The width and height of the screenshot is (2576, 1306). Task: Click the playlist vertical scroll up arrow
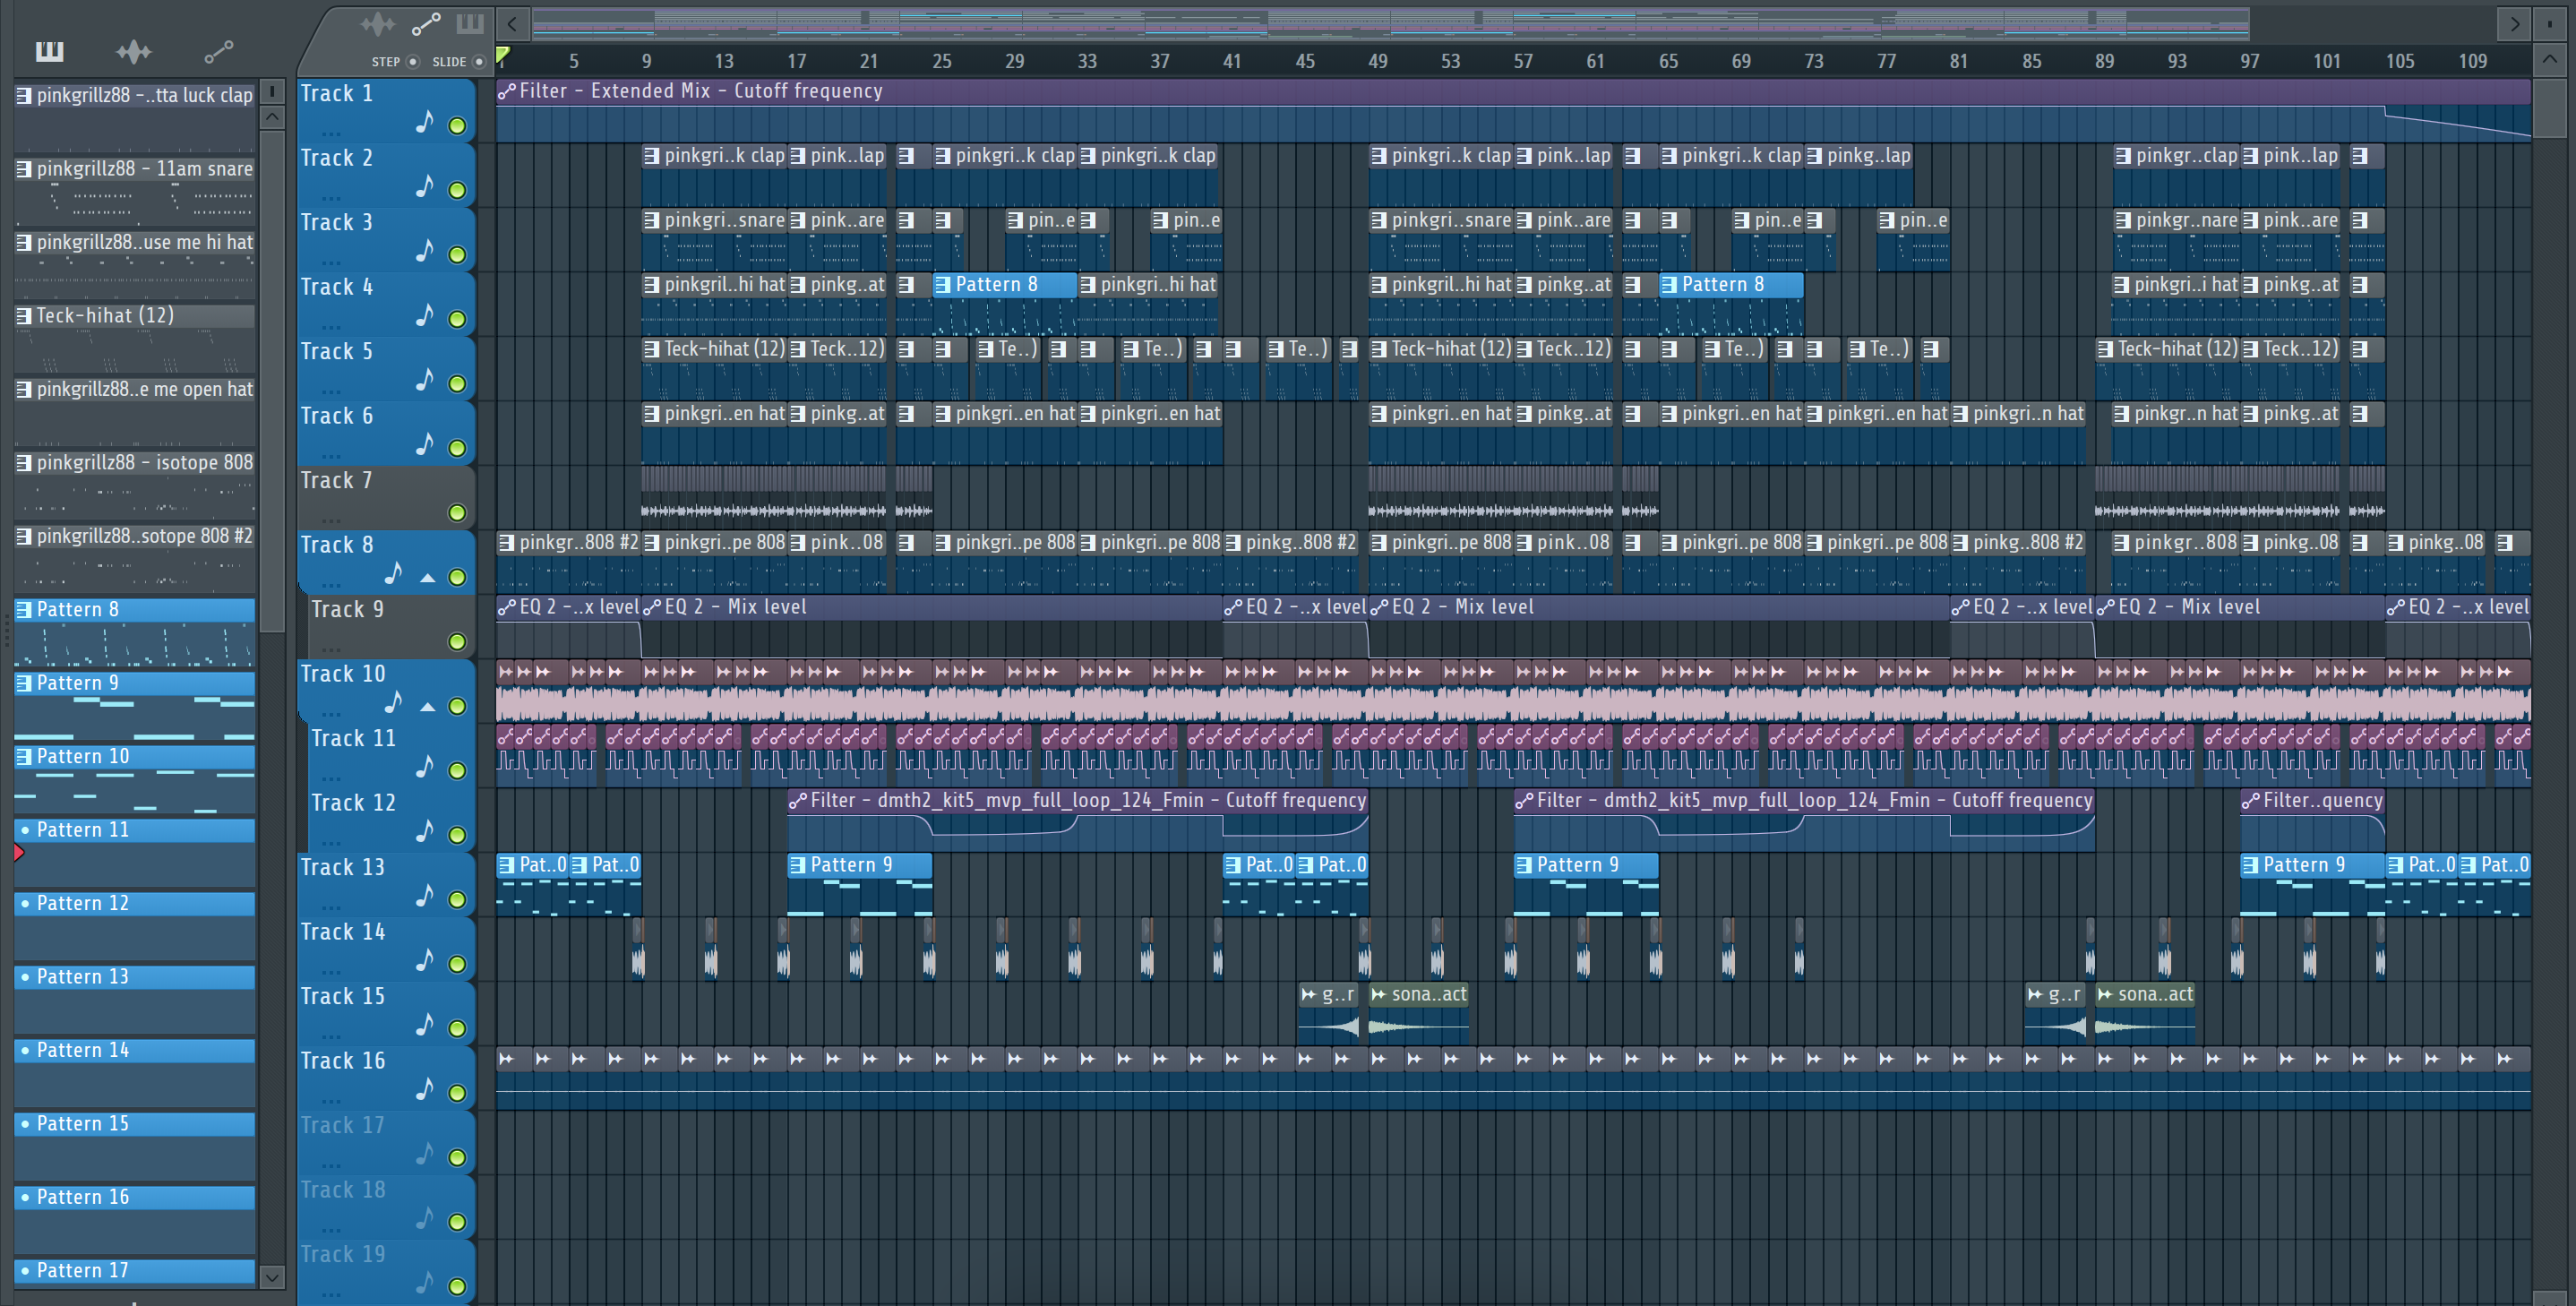point(2549,61)
